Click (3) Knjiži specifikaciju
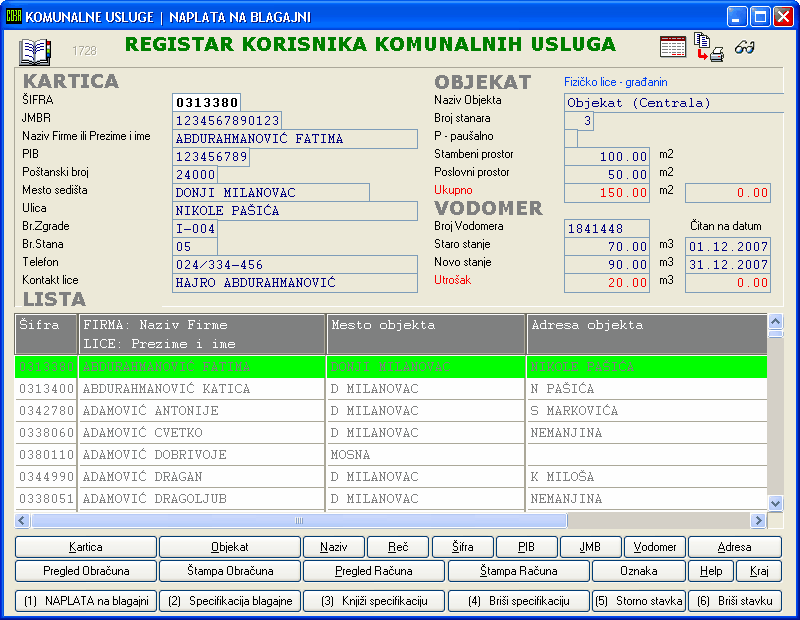 click(x=373, y=601)
